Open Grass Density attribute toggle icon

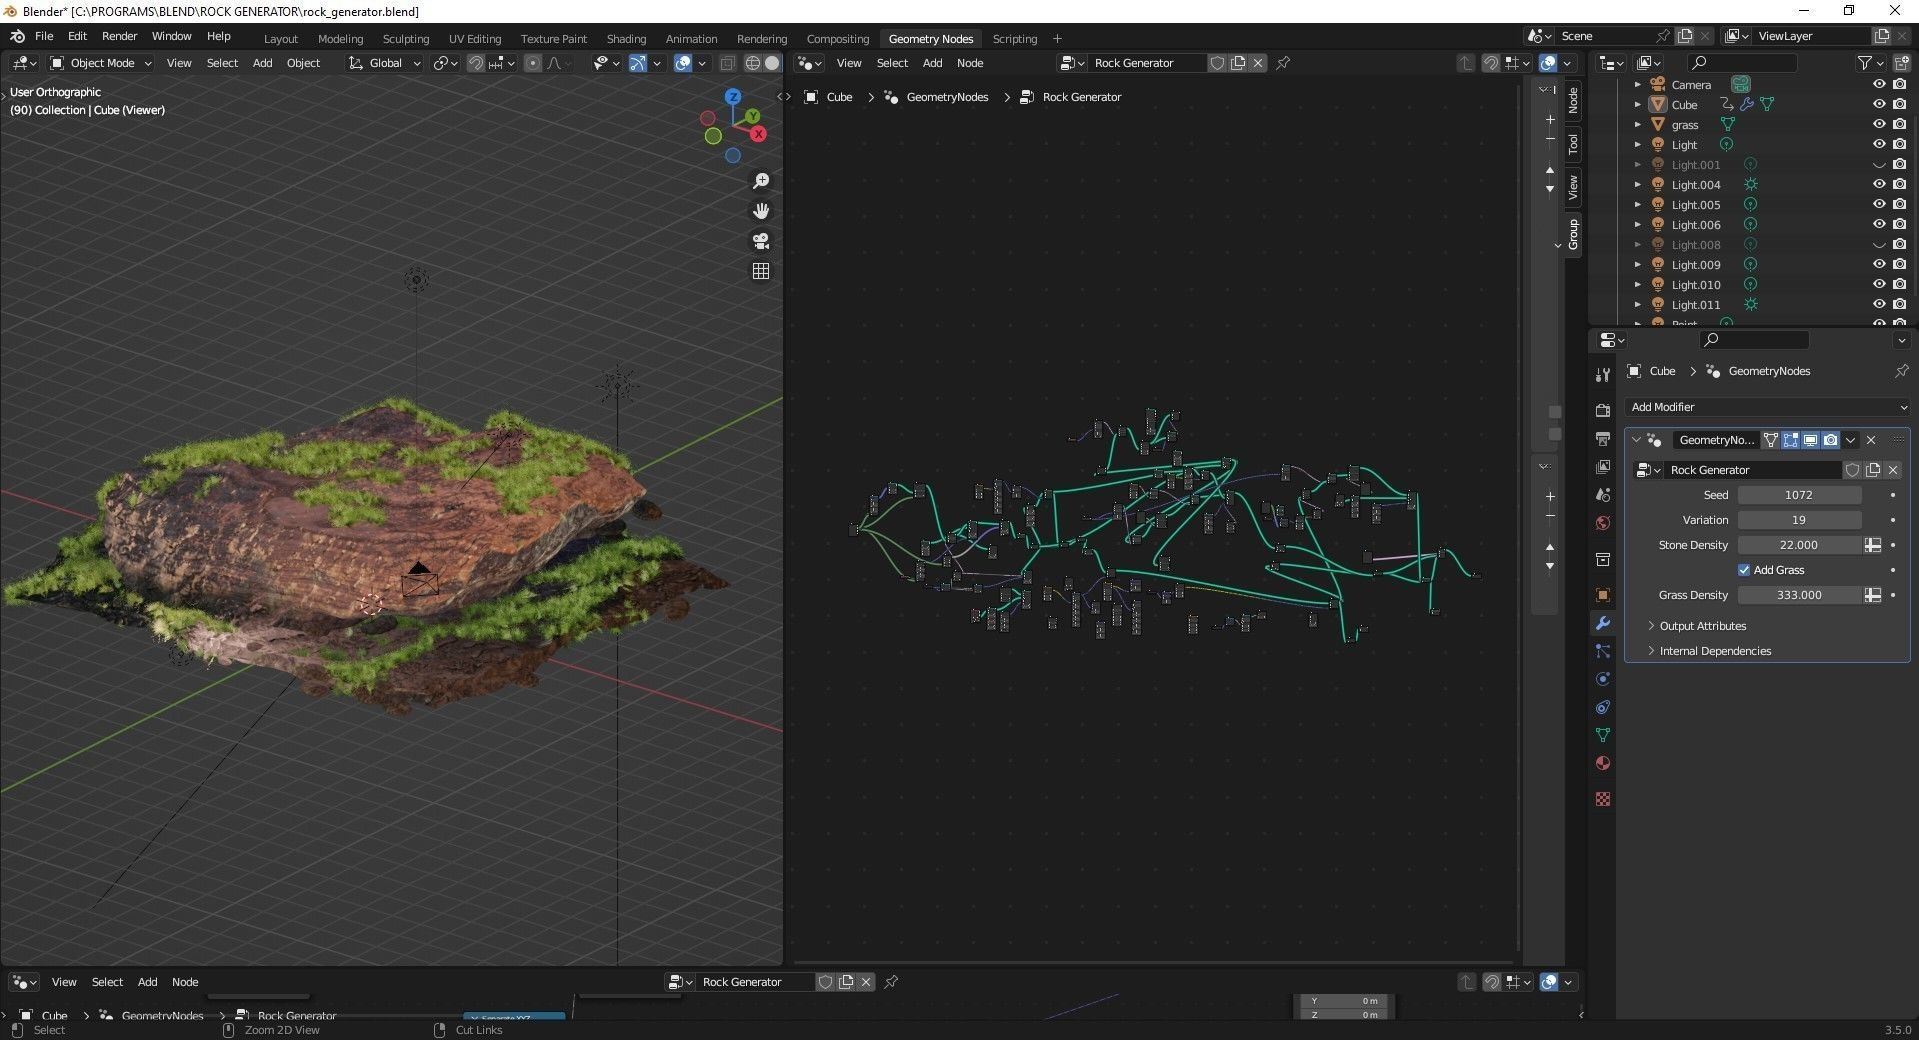(1873, 595)
